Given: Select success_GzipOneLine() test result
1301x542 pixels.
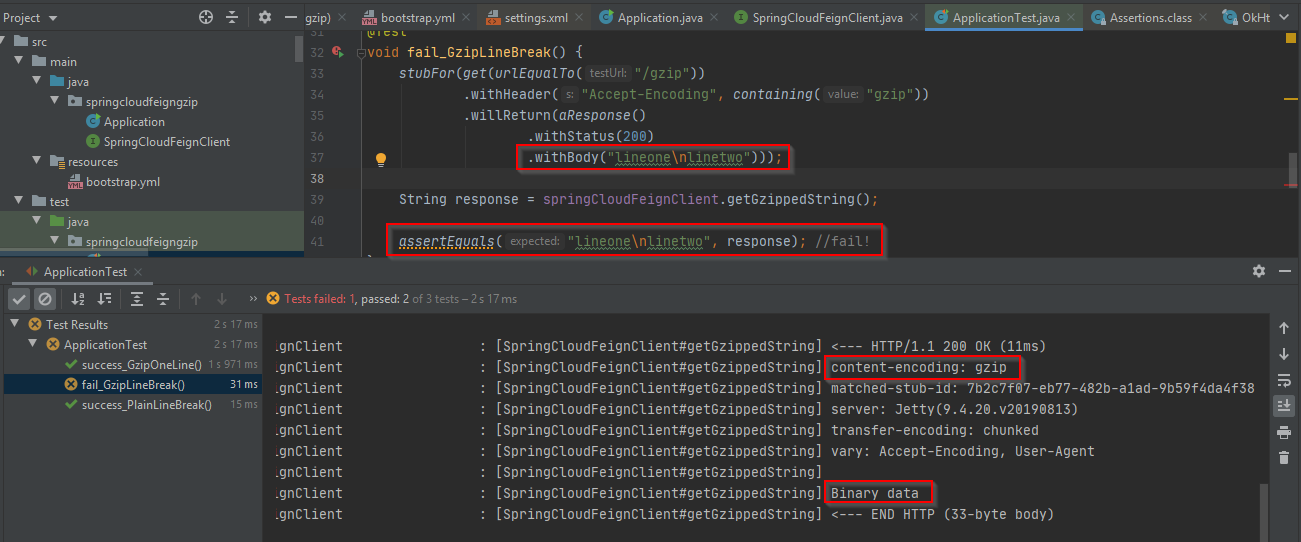Looking at the screenshot, I should (x=141, y=365).
